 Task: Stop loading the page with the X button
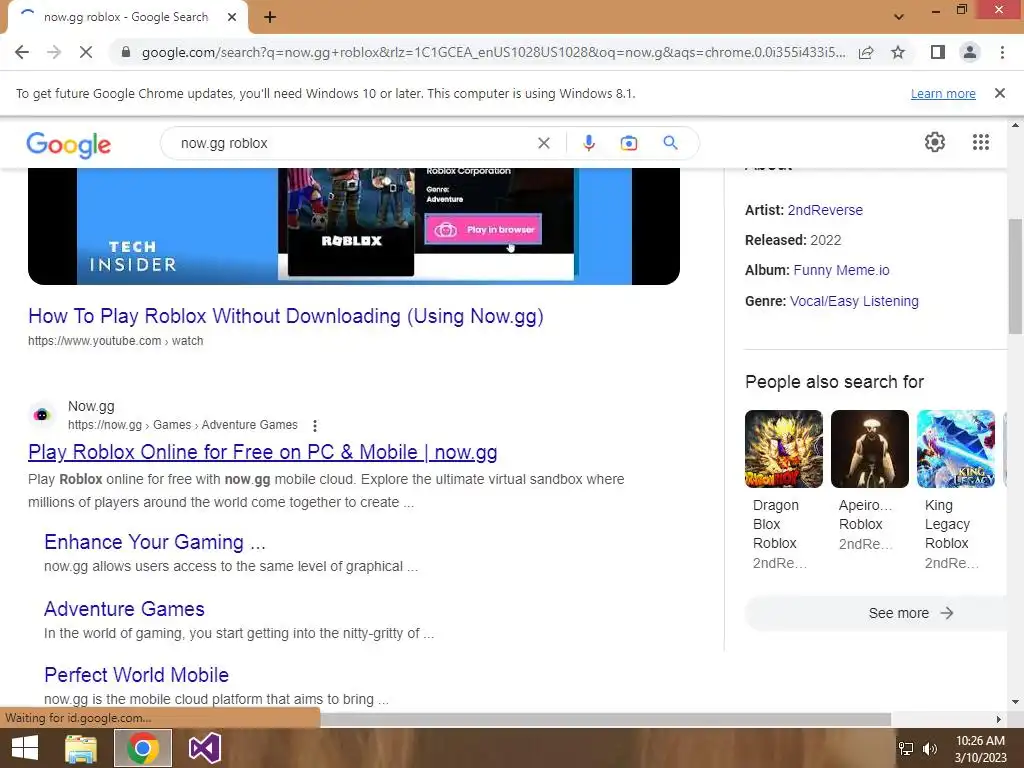pyautogui.click(x=86, y=52)
